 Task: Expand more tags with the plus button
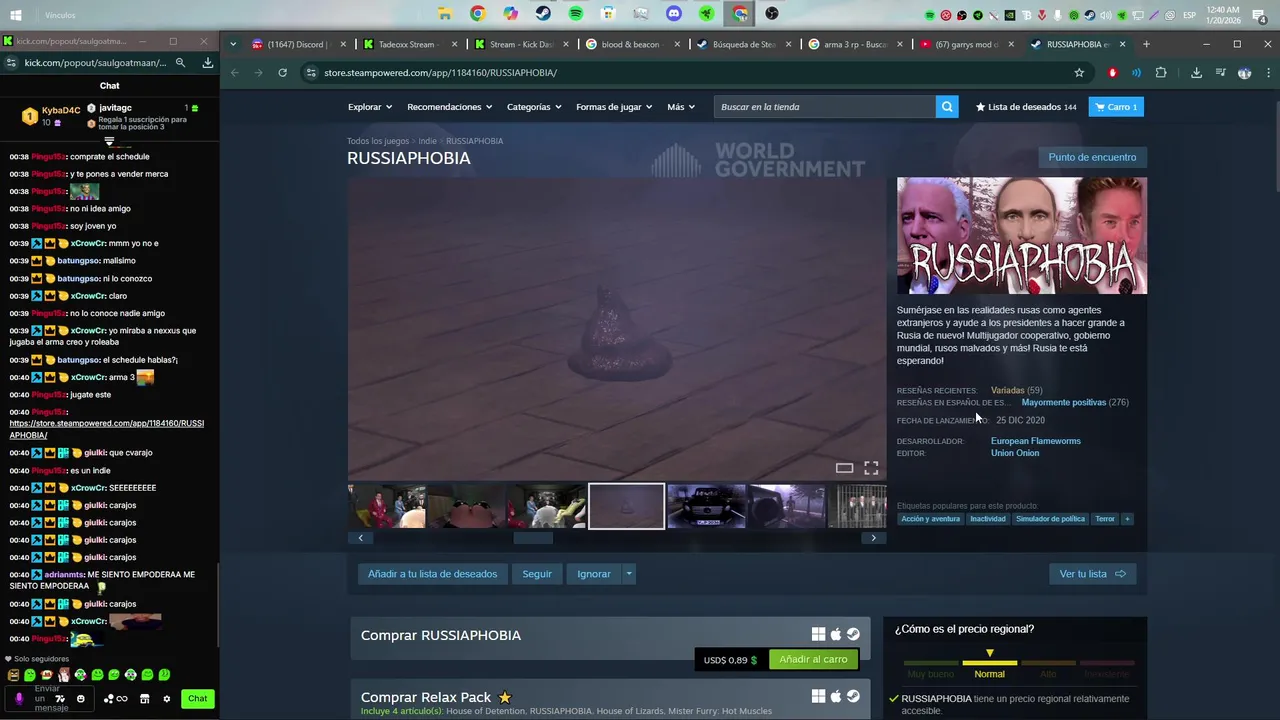coord(1127,519)
